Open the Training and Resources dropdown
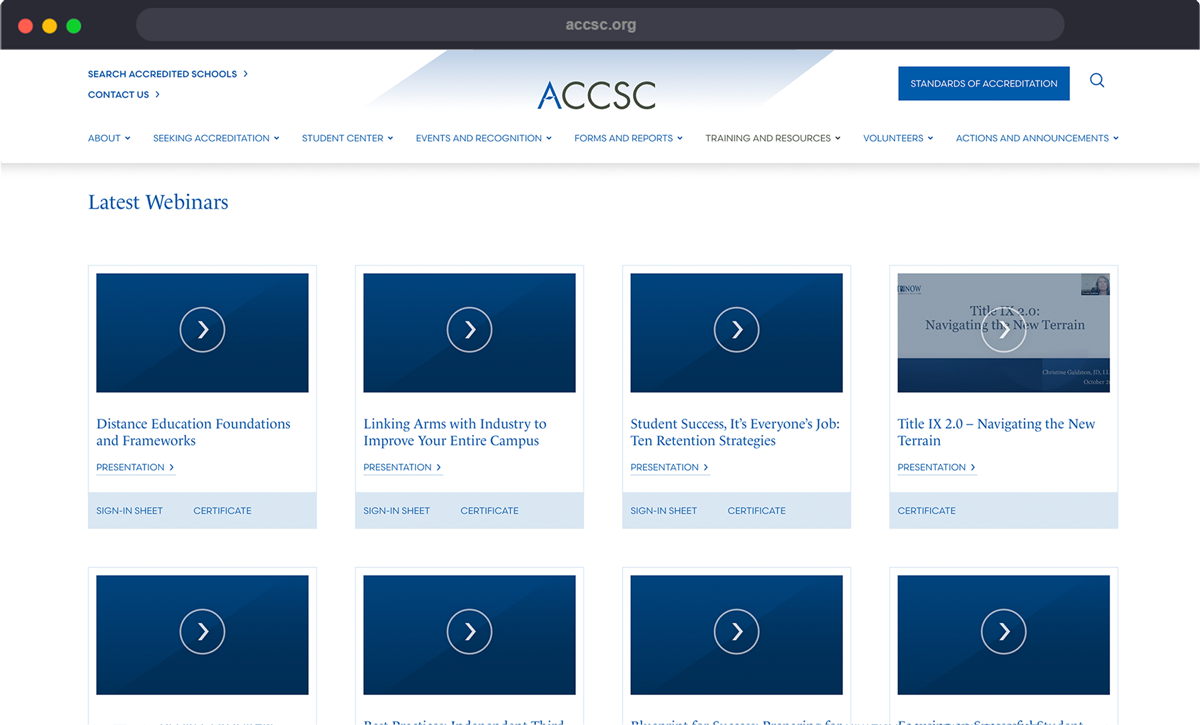Viewport: 1200px width, 725px height. [x=773, y=138]
